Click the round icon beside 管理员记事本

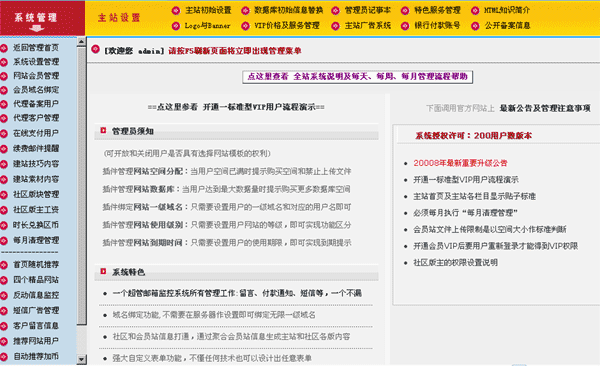(336, 11)
